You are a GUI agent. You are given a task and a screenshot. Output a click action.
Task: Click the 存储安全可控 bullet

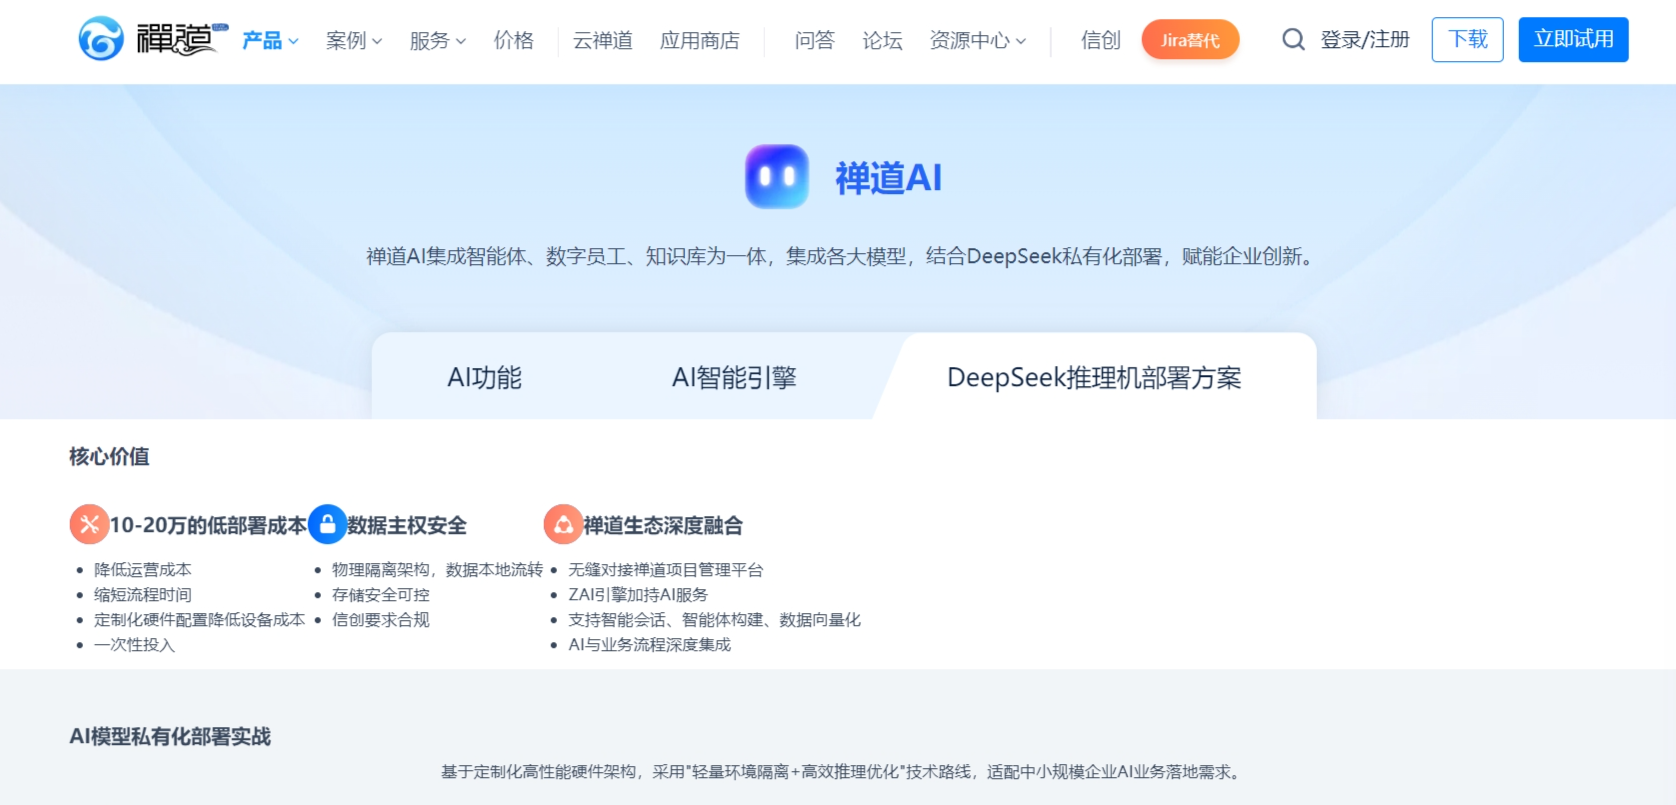click(381, 595)
